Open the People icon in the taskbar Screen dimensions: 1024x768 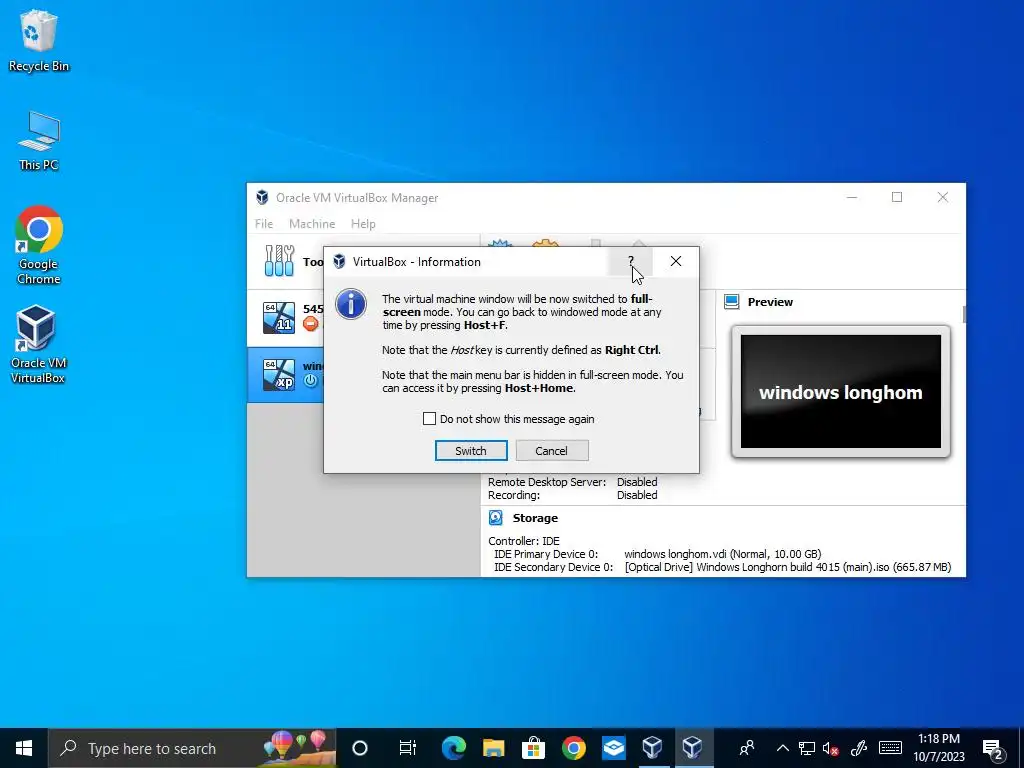click(747, 748)
